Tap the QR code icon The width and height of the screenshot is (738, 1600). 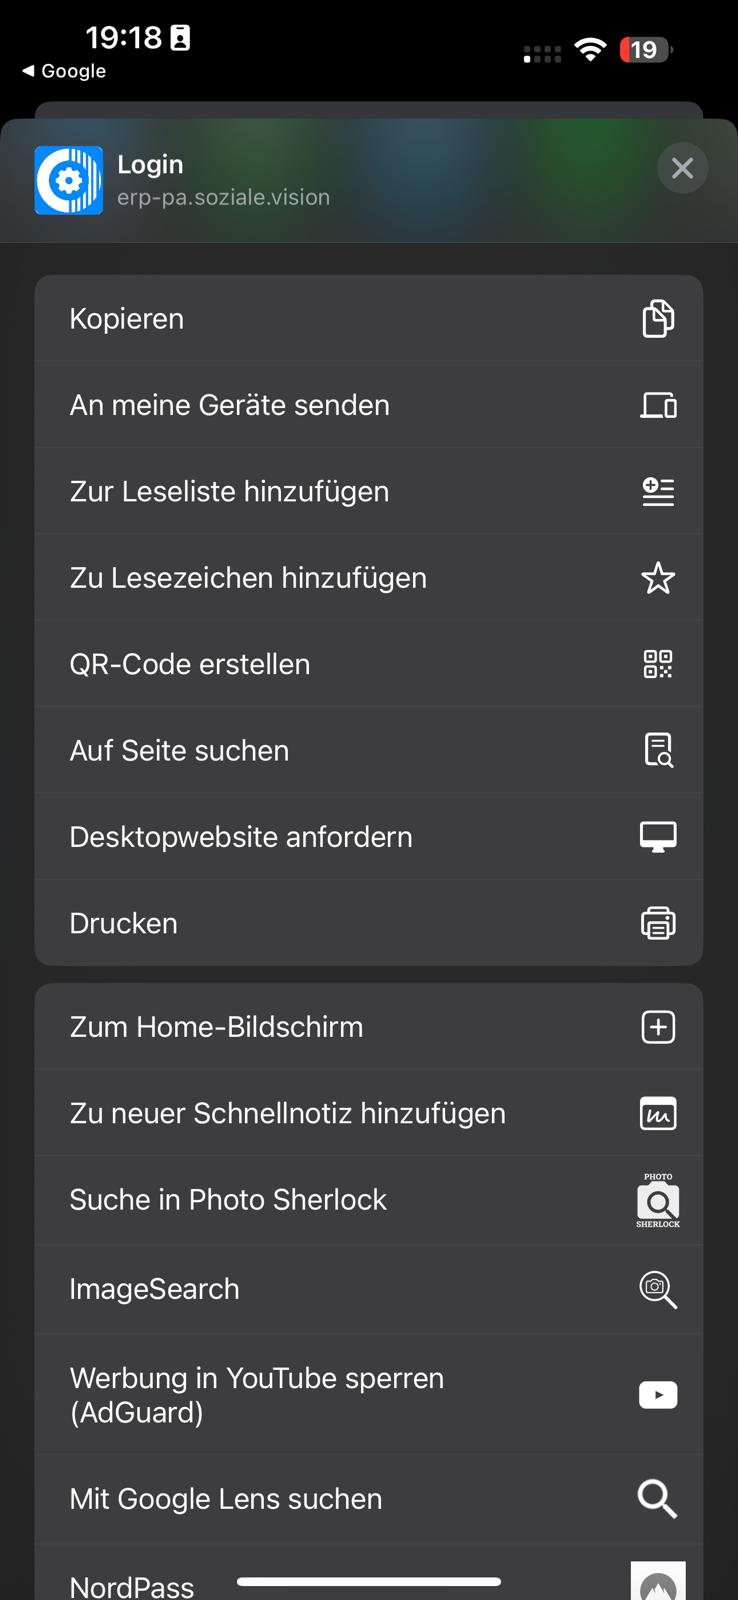pos(658,664)
